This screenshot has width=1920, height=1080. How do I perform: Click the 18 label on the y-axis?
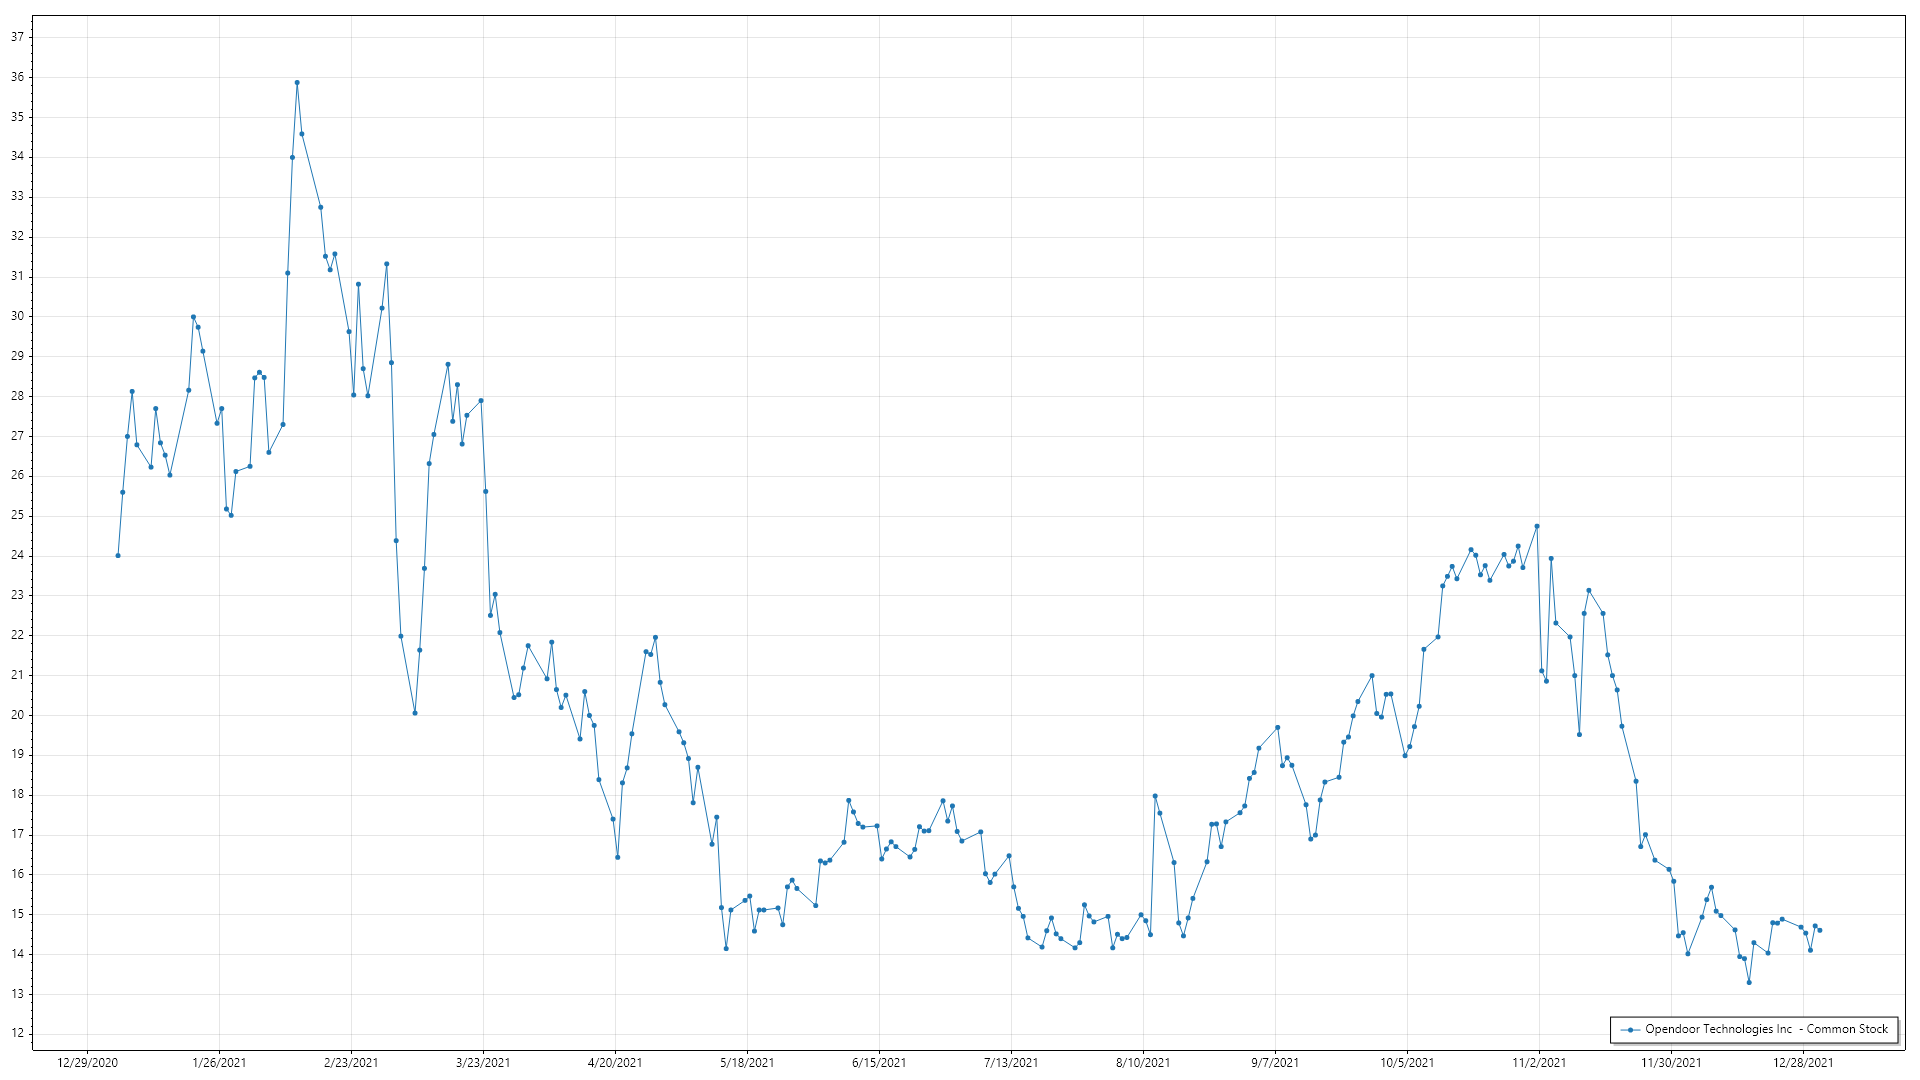tap(17, 795)
